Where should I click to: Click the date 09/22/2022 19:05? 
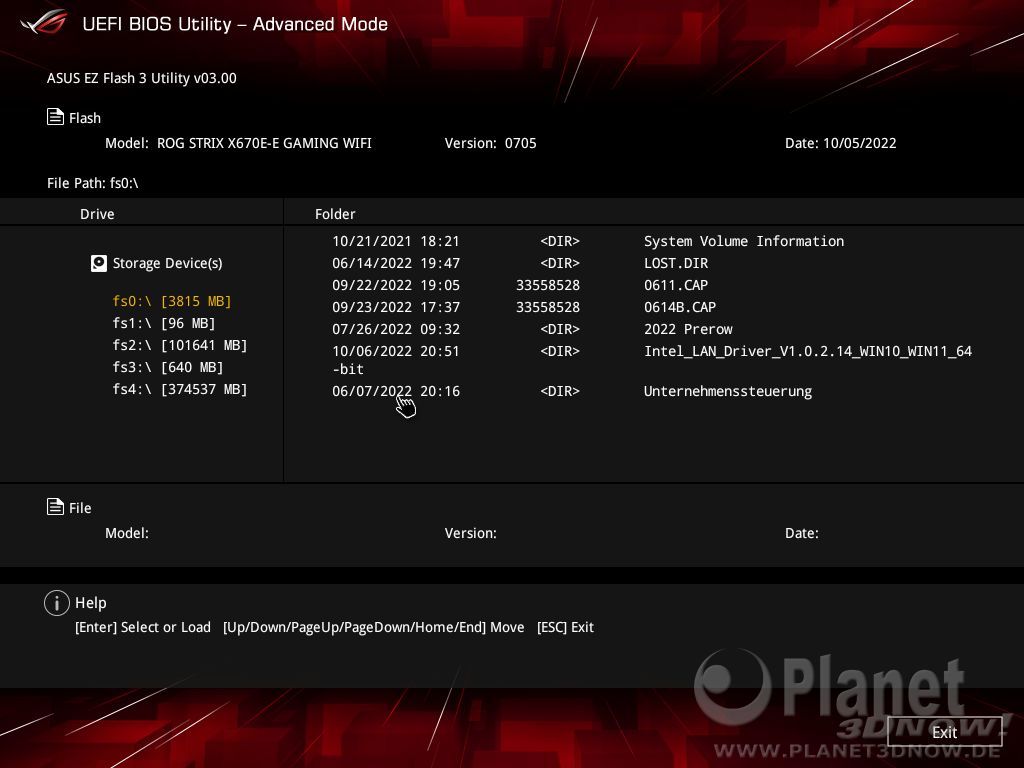396,285
